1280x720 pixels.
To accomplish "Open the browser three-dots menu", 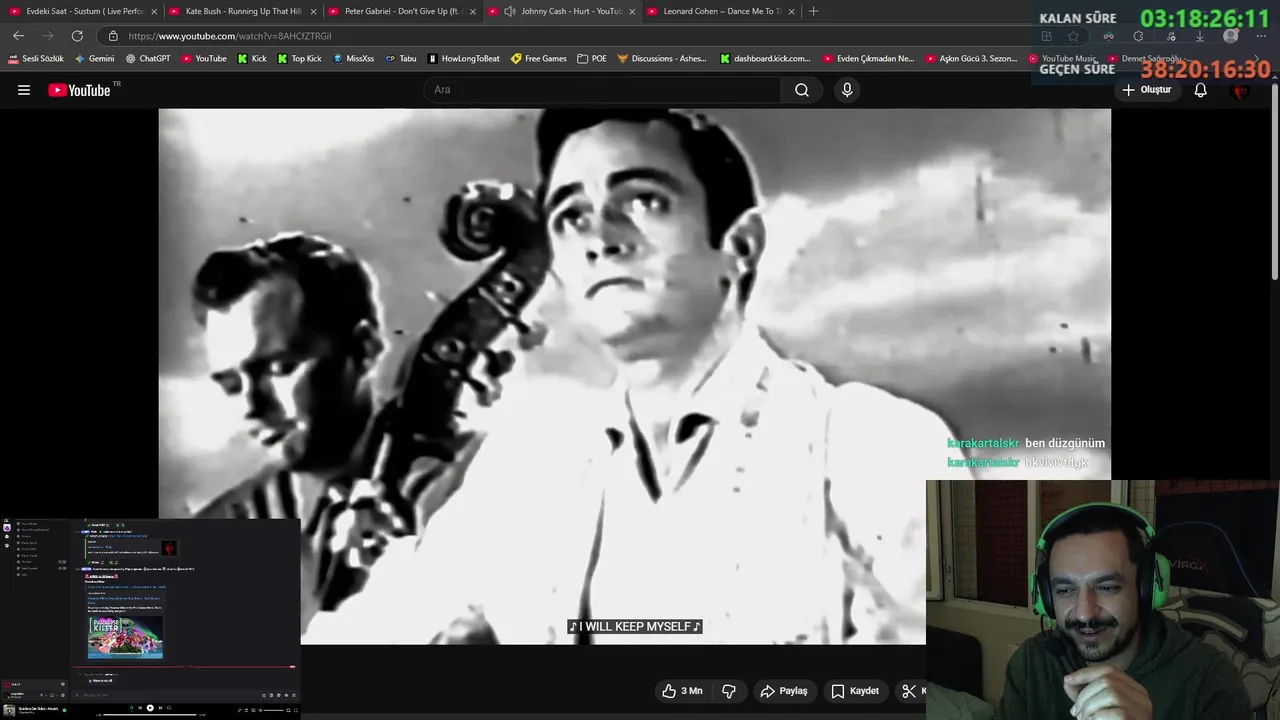I will [x=1260, y=36].
